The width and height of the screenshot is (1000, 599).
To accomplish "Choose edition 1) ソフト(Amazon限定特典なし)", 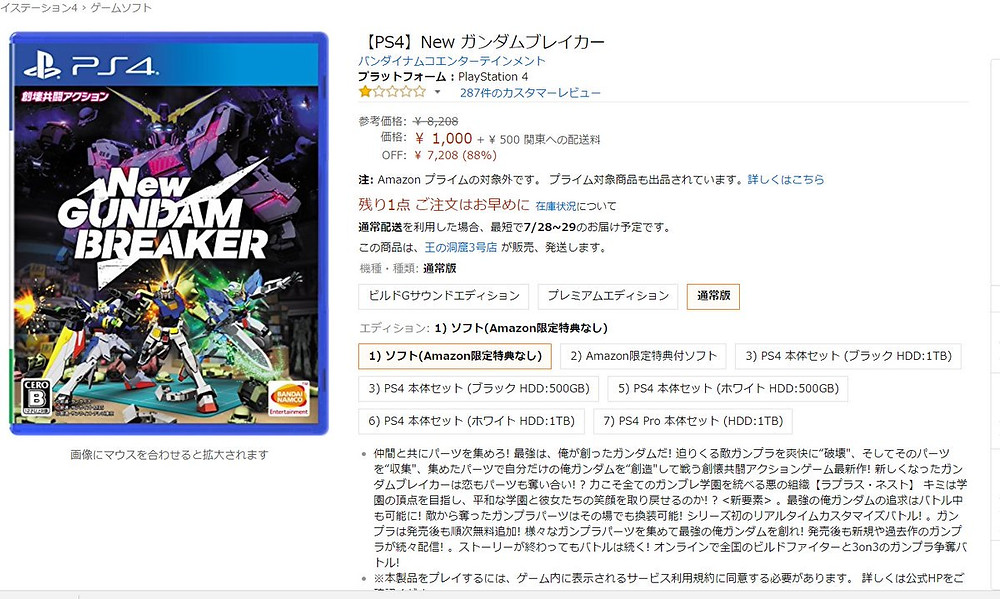I will point(455,356).
